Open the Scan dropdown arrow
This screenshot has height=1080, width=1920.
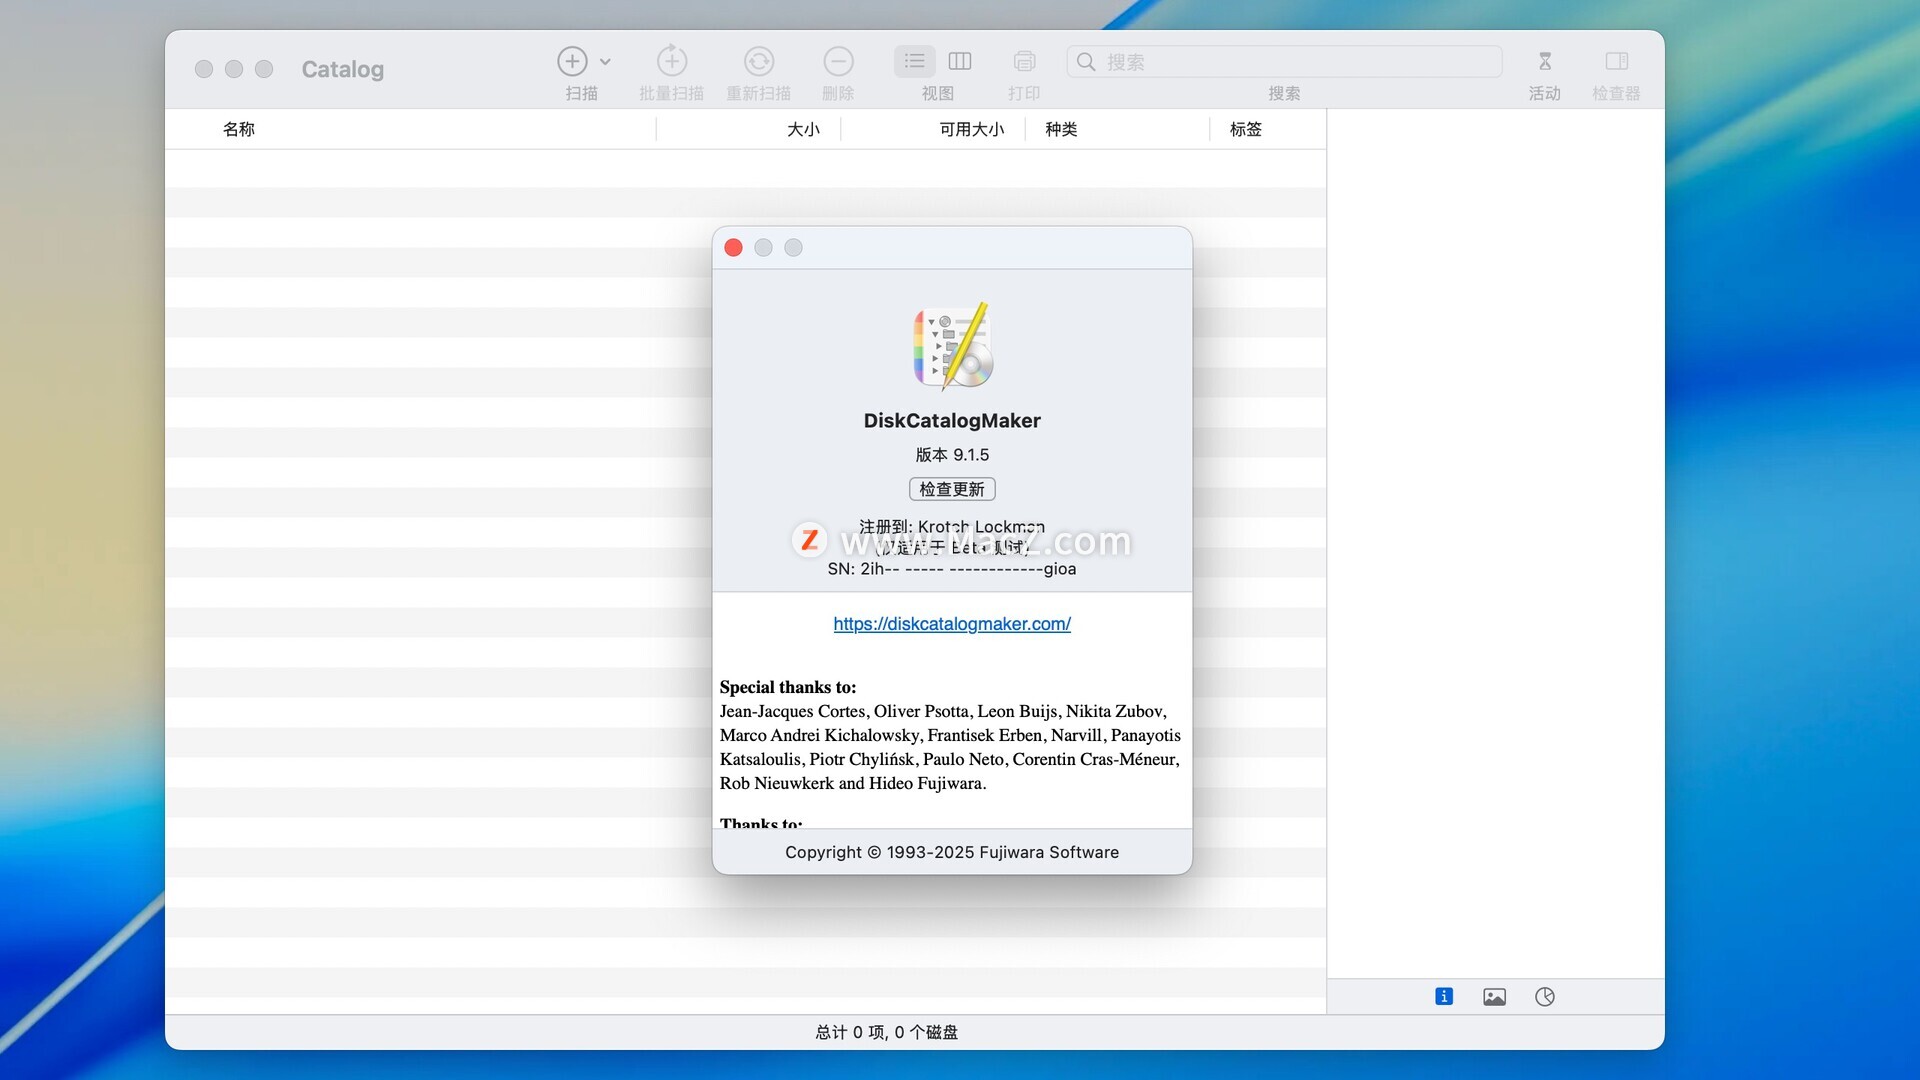point(605,62)
